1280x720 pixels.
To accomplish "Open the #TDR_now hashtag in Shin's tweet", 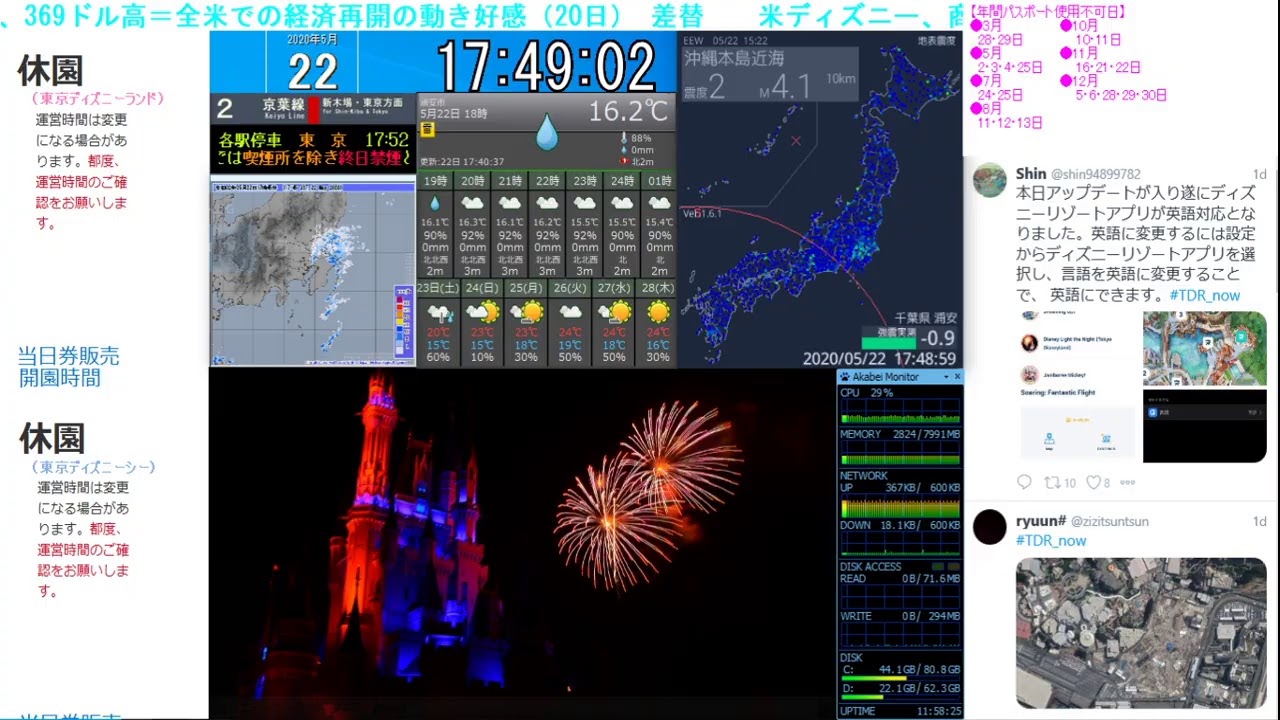I will click(x=1204, y=295).
